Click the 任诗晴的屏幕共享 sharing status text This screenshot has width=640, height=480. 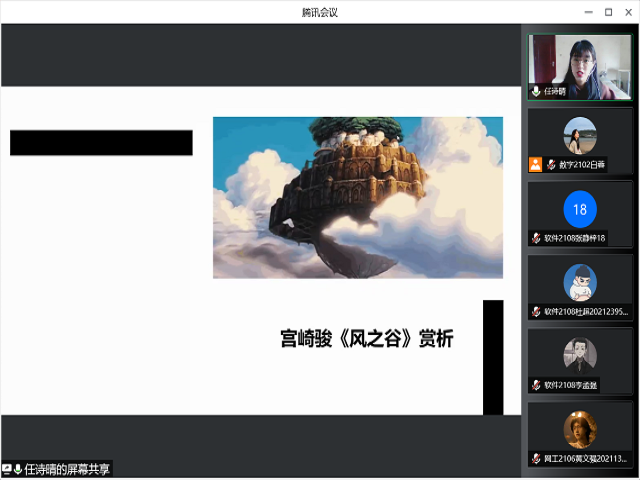pos(67,469)
